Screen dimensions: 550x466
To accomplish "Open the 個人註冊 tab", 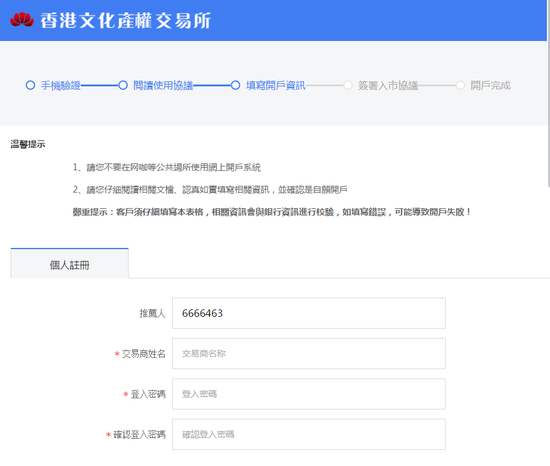I will [69, 264].
